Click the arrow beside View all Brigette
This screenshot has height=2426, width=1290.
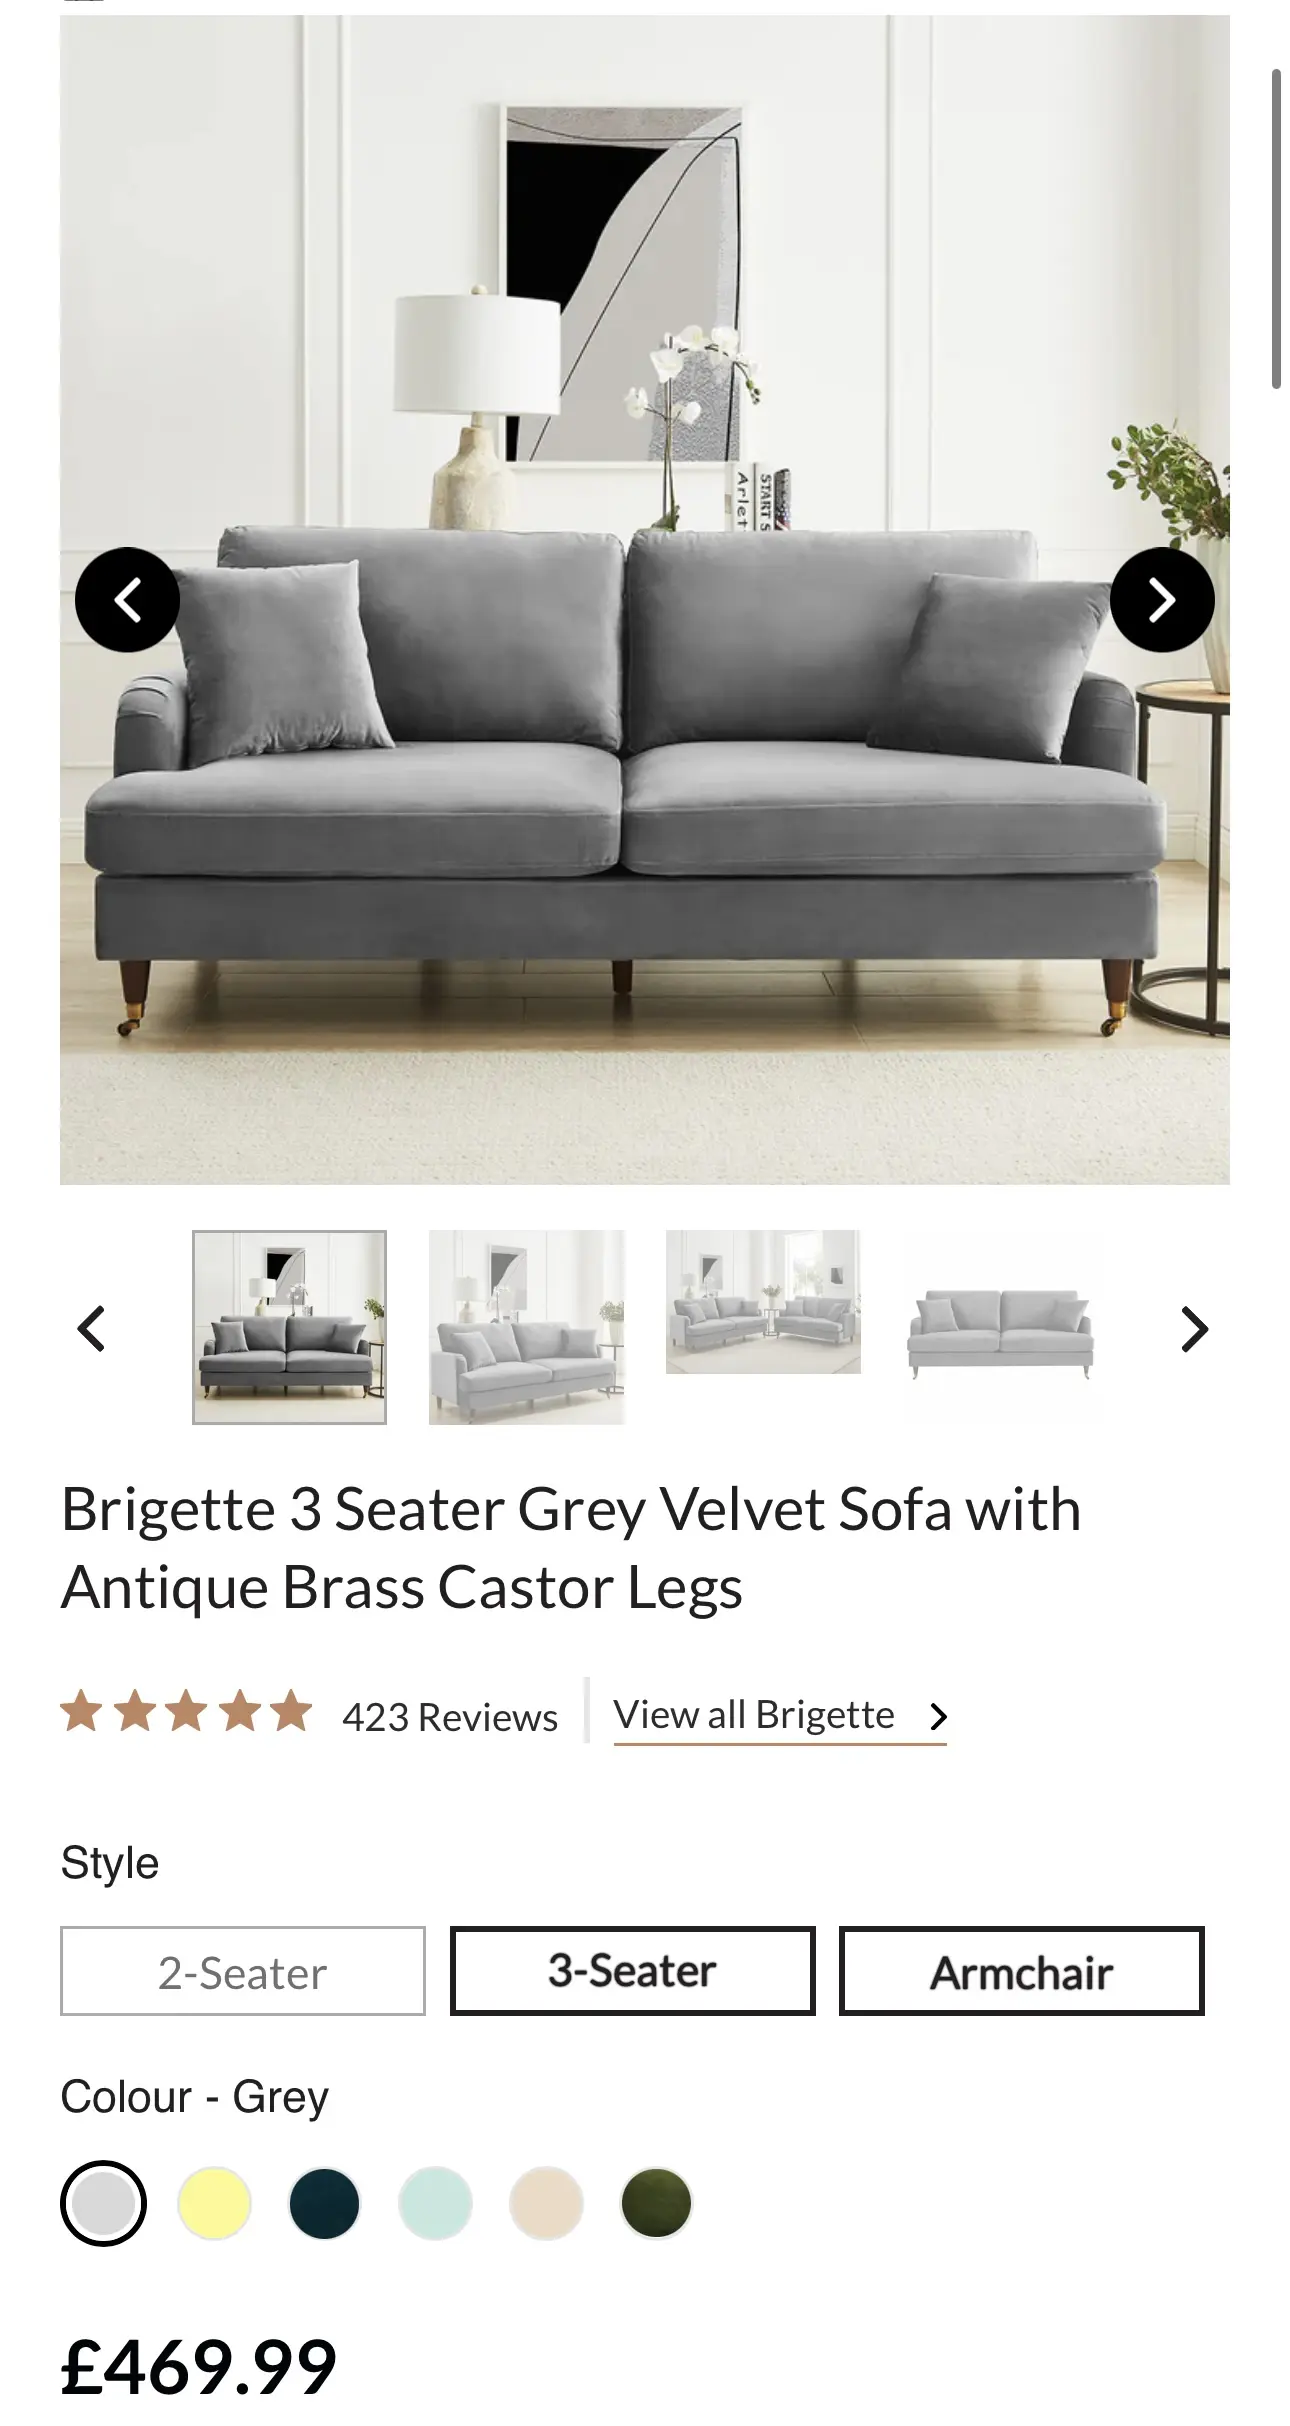pos(938,1716)
